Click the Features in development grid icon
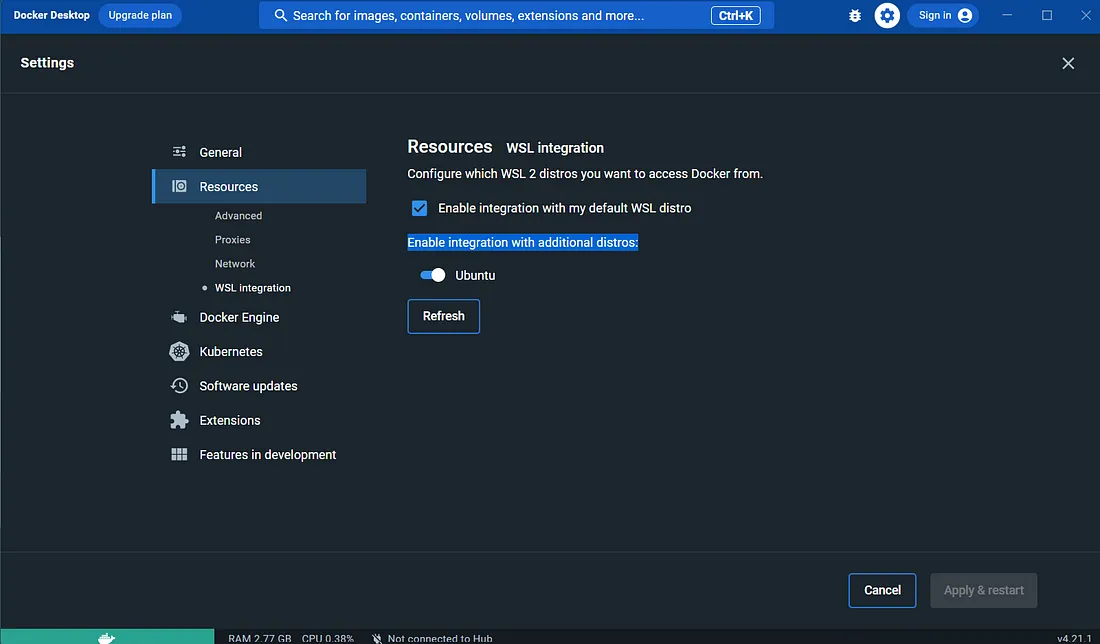 (x=180, y=455)
